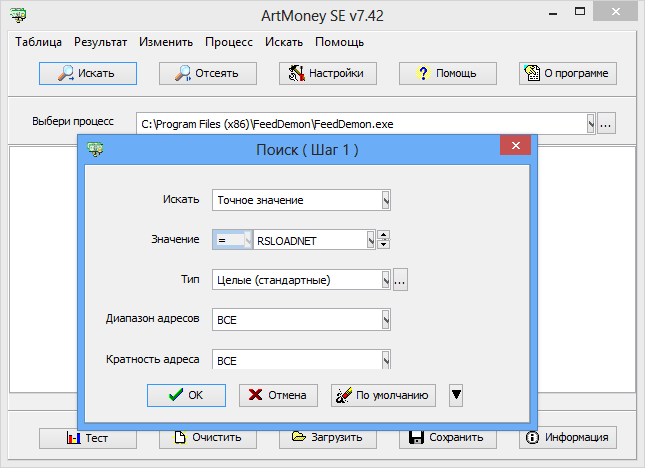Screen dimensions: 645x468
Task: Click the Очистить clear button
Action: tap(208, 438)
